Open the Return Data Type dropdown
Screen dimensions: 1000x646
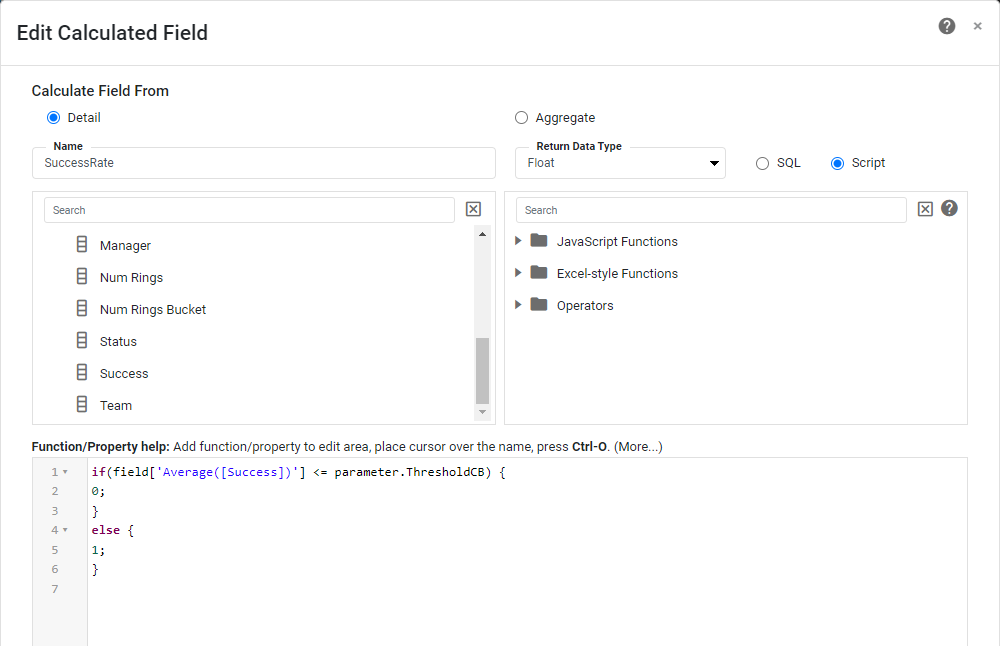click(620, 163)
